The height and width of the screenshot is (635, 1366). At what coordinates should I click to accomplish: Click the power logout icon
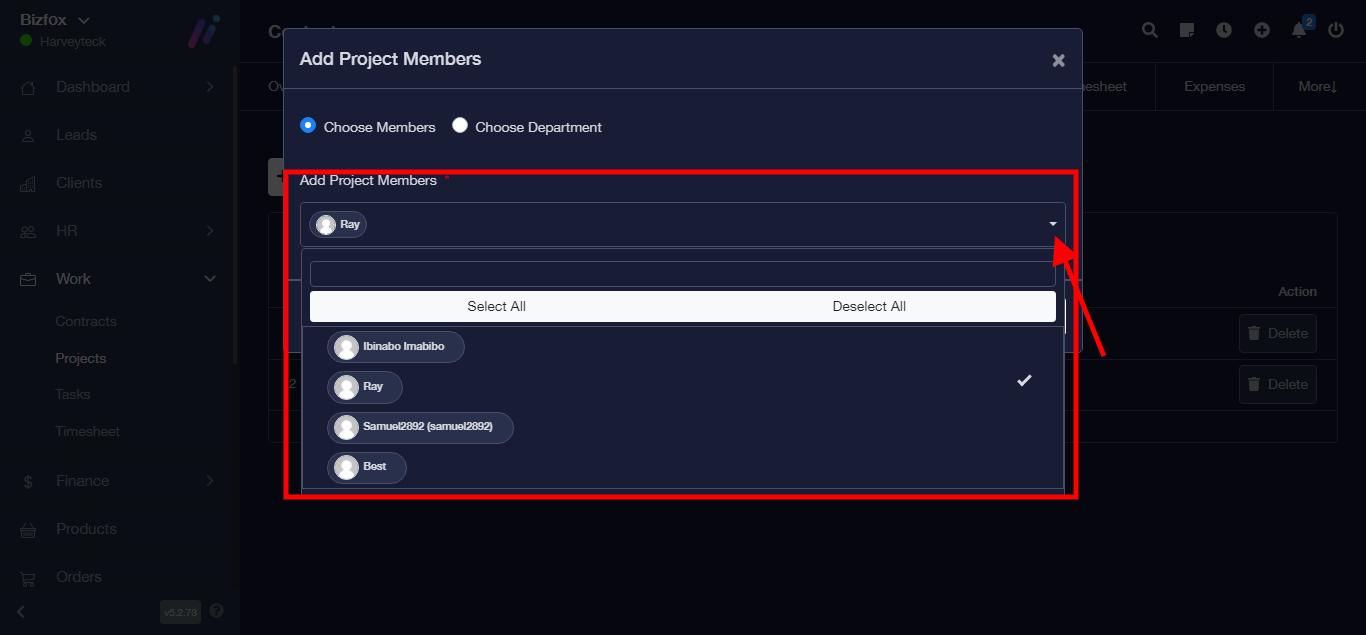[x=1336, y=30]
